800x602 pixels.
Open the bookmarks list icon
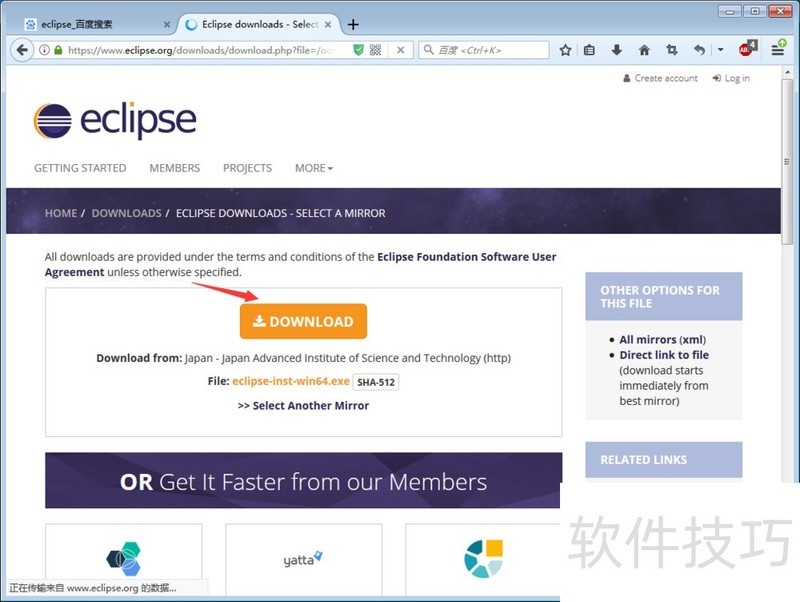(x=589, y=50)
